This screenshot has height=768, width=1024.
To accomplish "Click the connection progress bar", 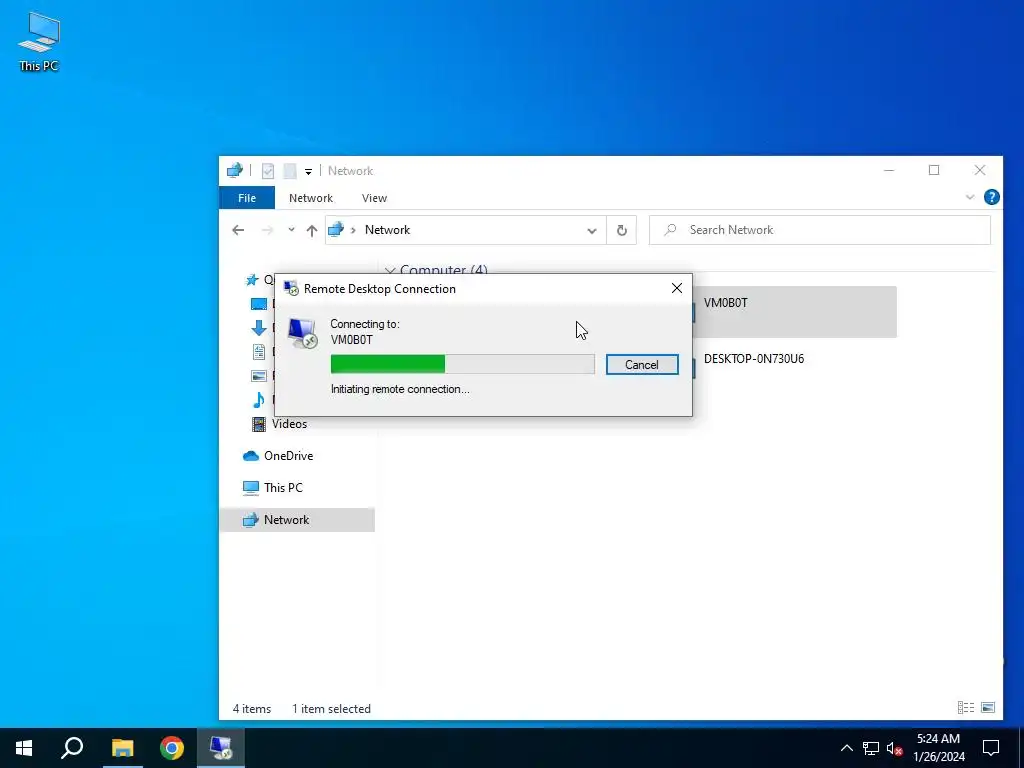I will tap(462, 364).
